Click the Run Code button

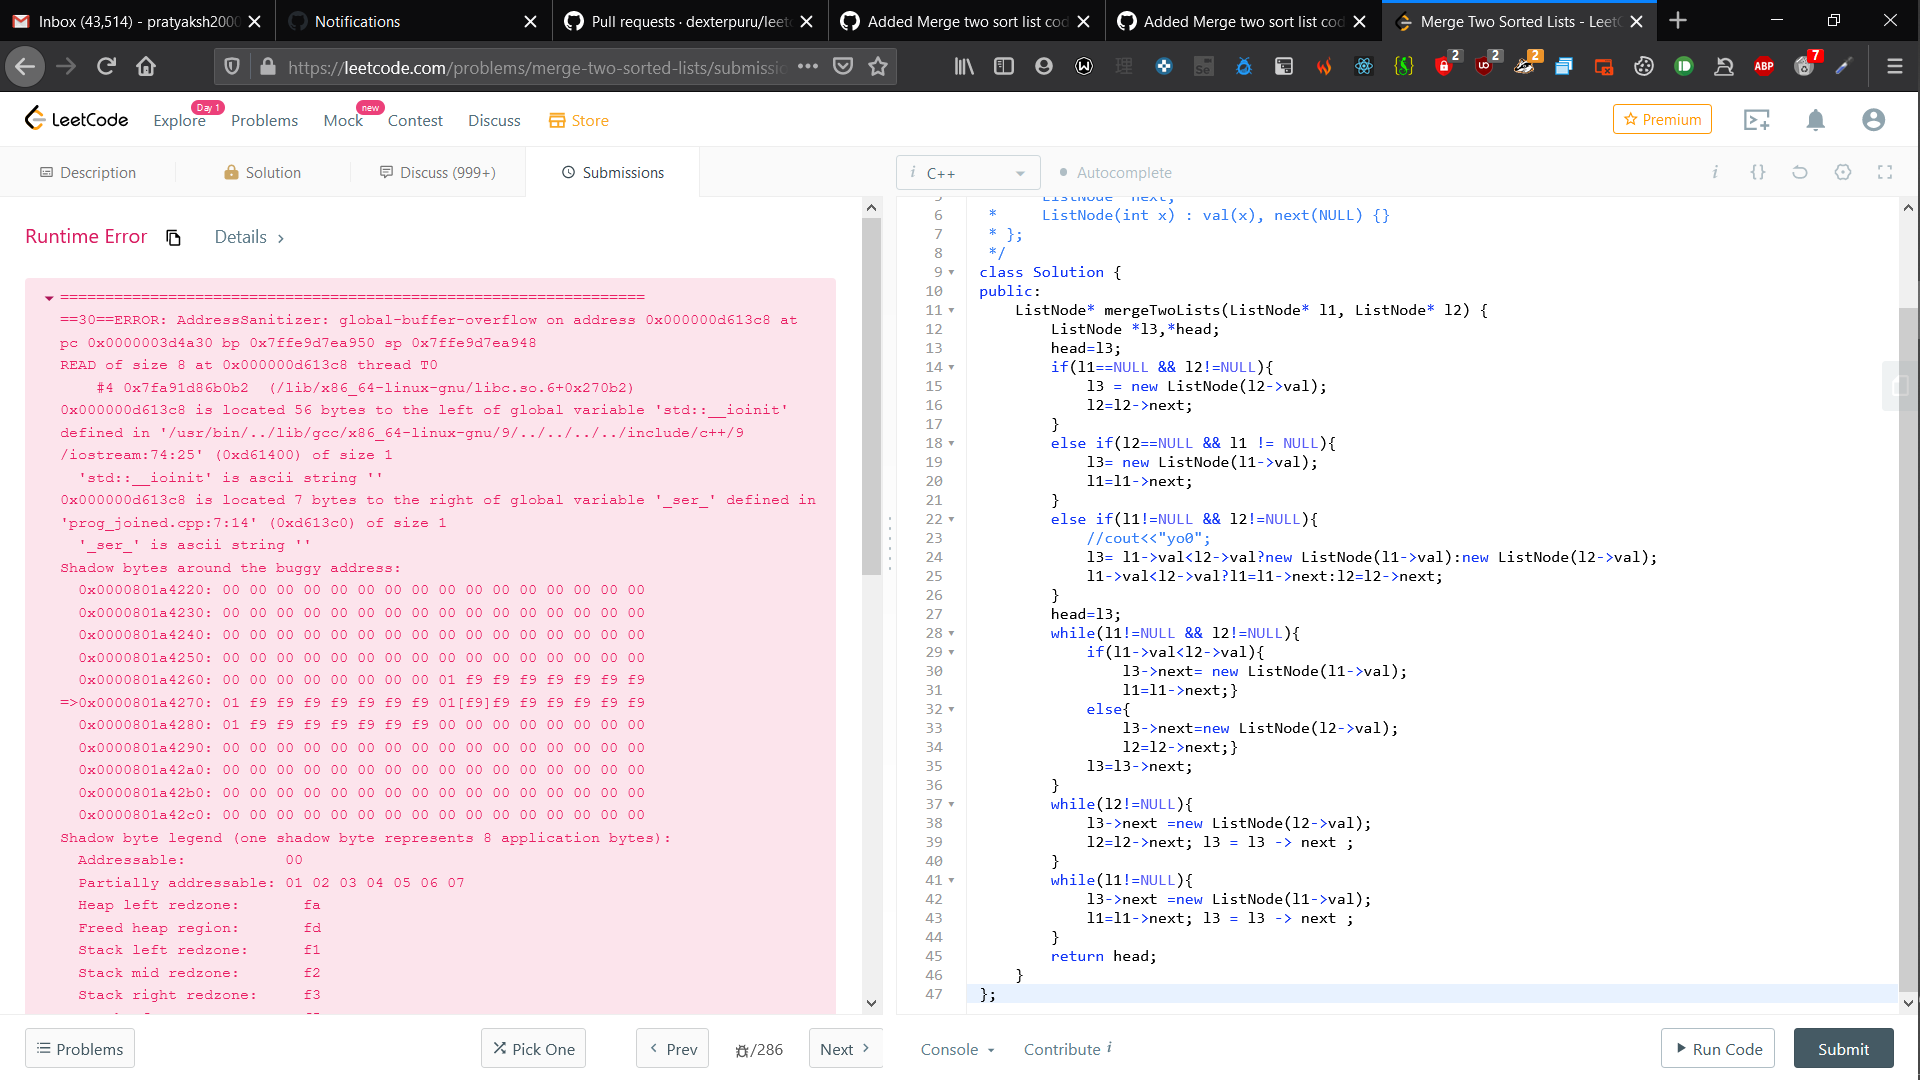tap(1717, 1048)
